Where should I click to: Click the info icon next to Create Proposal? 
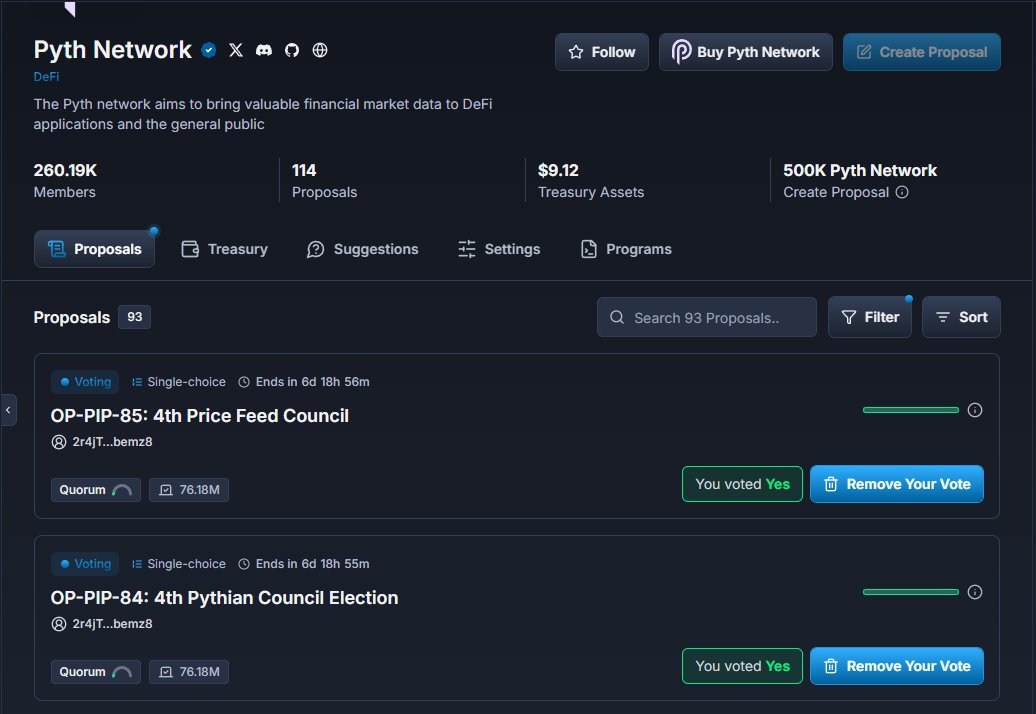tap(902, 192)
